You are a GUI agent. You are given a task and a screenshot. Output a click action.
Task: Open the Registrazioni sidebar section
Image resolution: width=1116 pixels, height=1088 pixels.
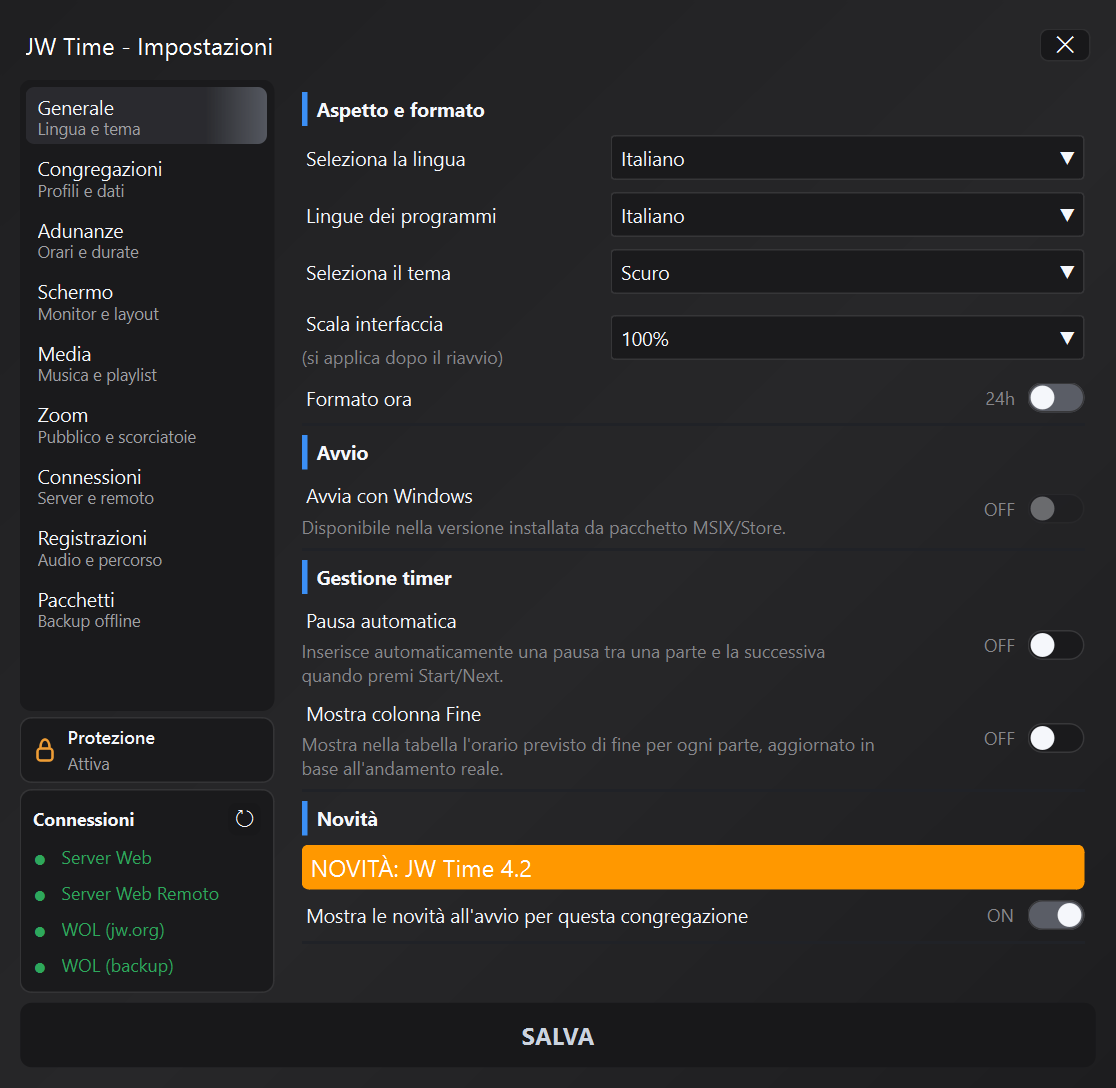tap(147, 548)
